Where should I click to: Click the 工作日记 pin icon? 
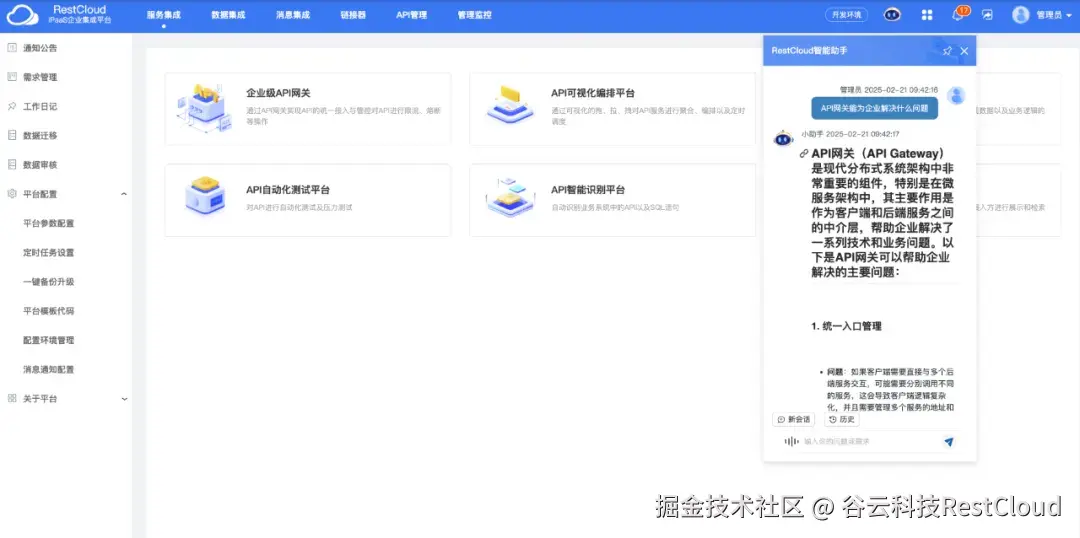coord(12,106)
